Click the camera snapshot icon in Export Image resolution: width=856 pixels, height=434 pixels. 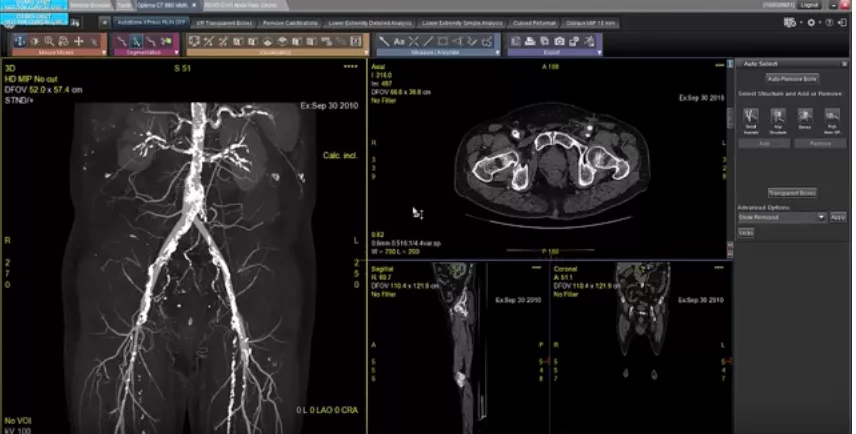[560, 41]
